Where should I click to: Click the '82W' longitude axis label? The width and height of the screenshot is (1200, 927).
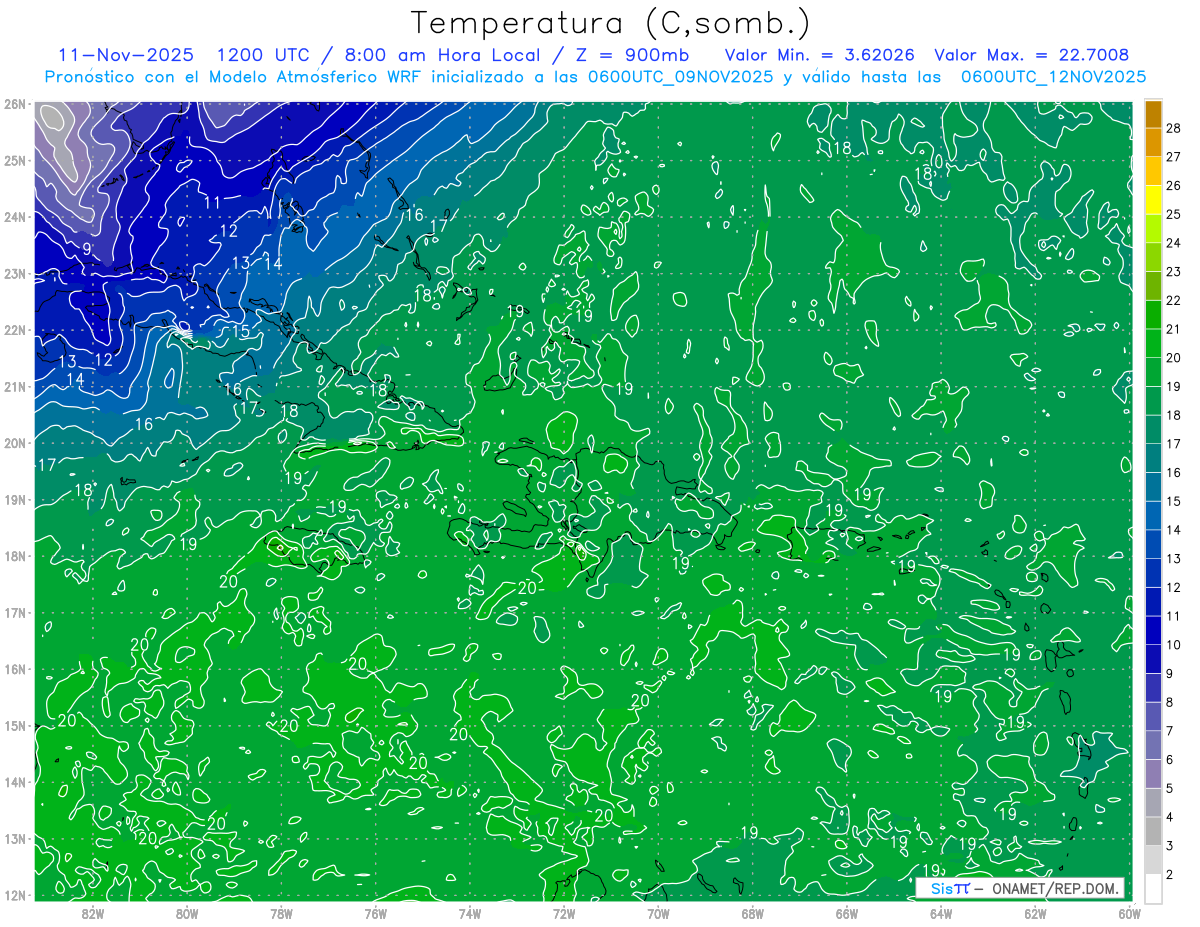click(93, 912)
